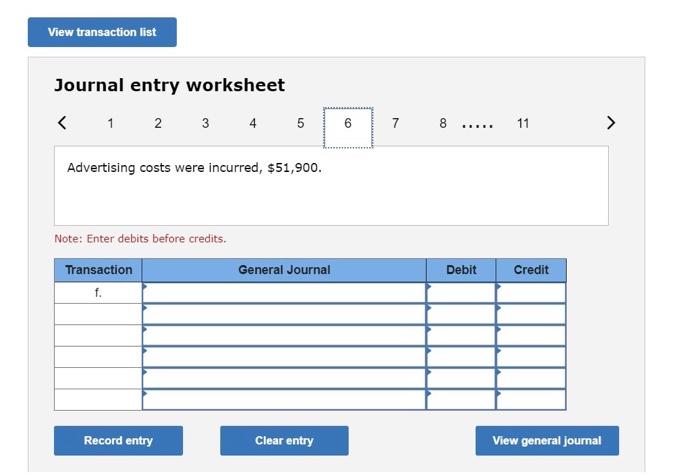Image resolution: width=700 pixels, height=475 pixels.
Task: Switch to worksheet tab 3
Action: (x=205, y=123)
